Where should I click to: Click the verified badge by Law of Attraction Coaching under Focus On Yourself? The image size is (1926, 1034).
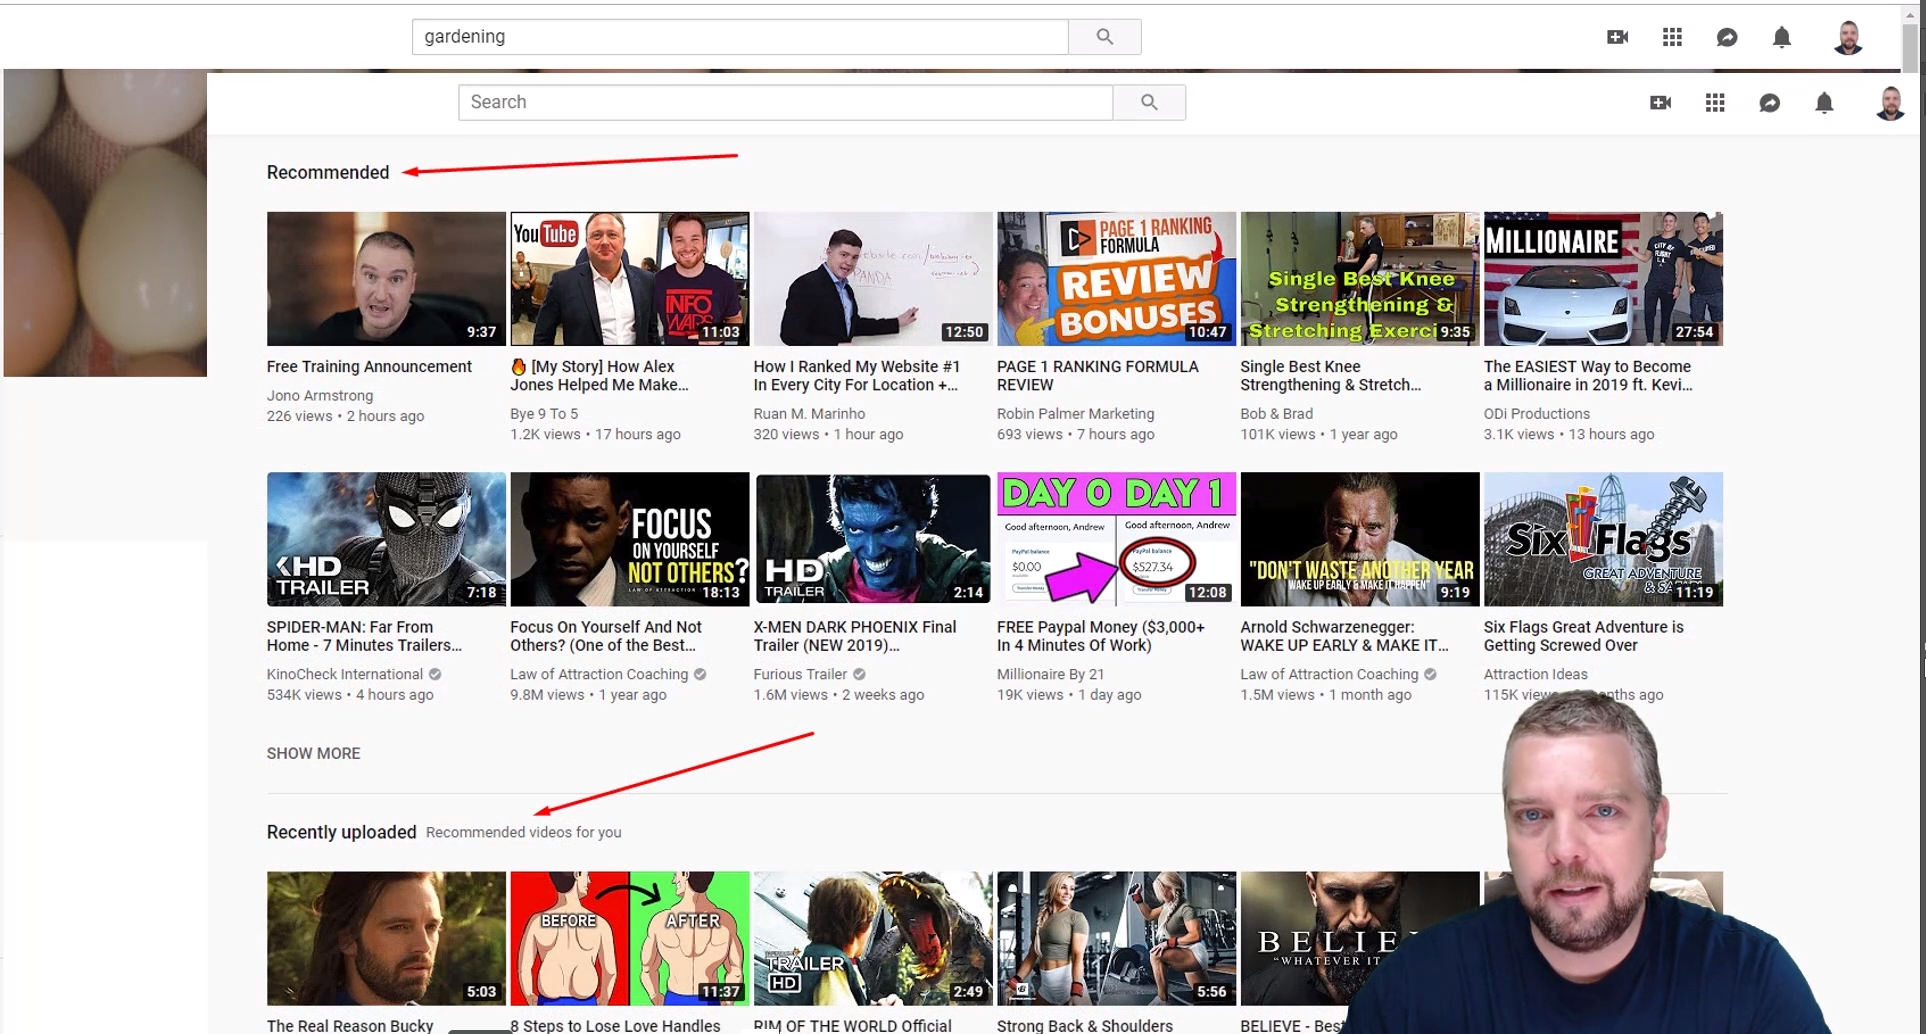pos(700,674)
